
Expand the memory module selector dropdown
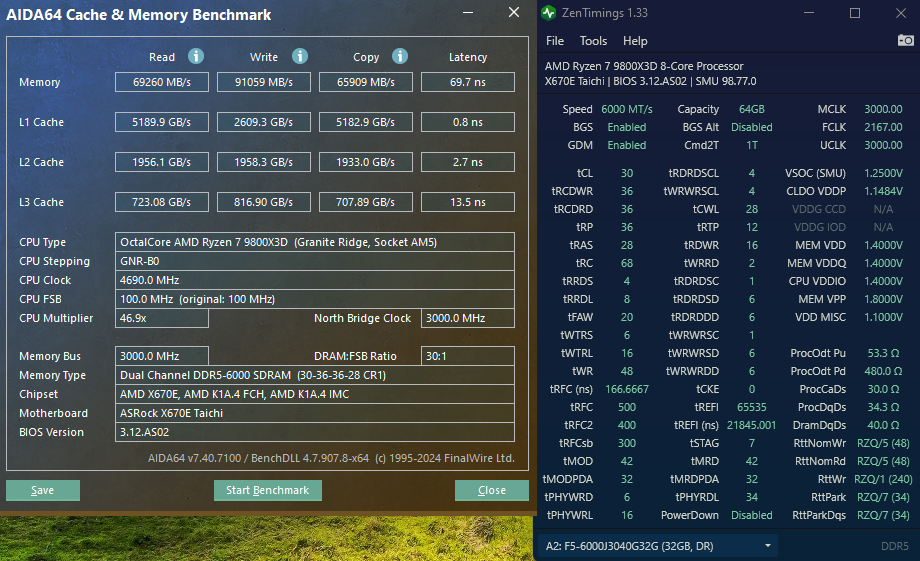coord(768,545)
